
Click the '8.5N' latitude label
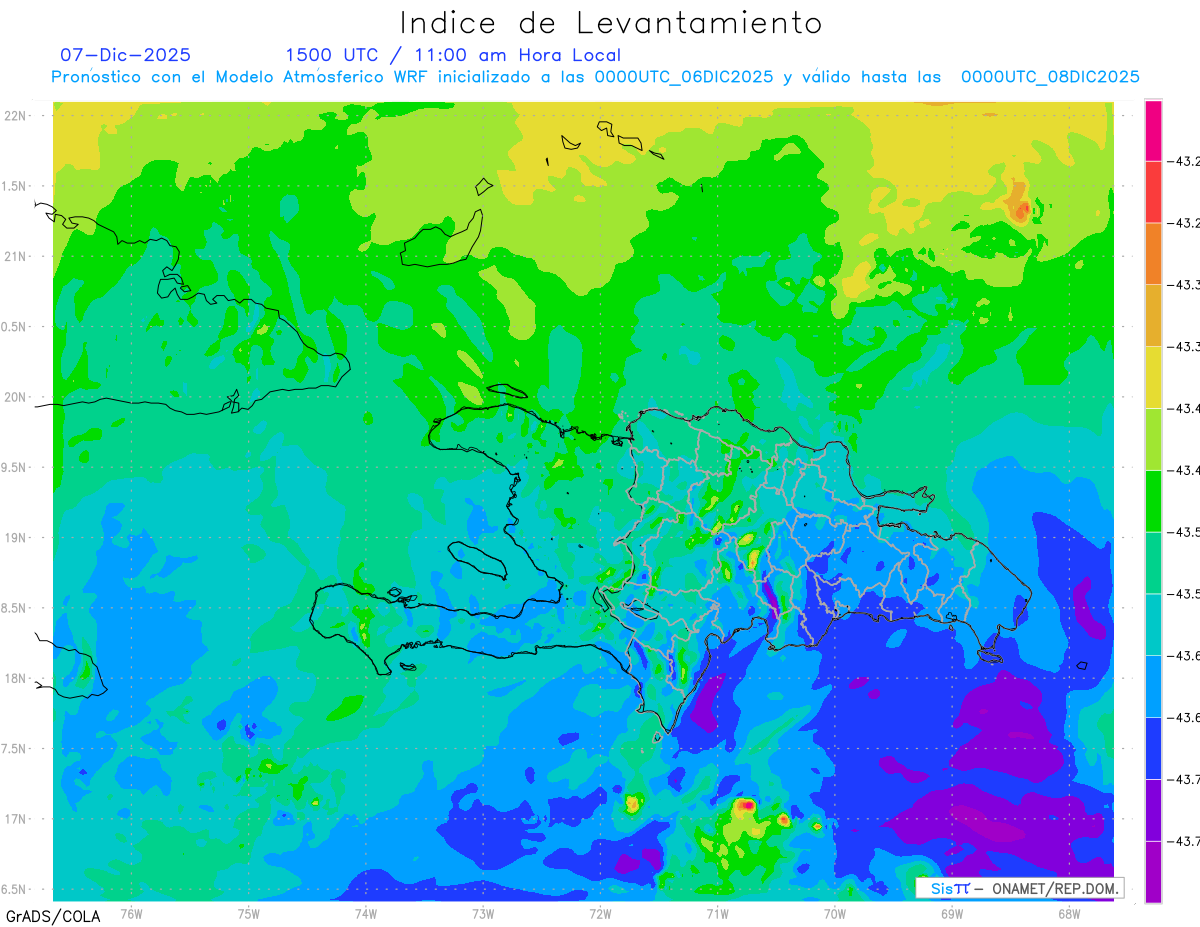(15, 608)
